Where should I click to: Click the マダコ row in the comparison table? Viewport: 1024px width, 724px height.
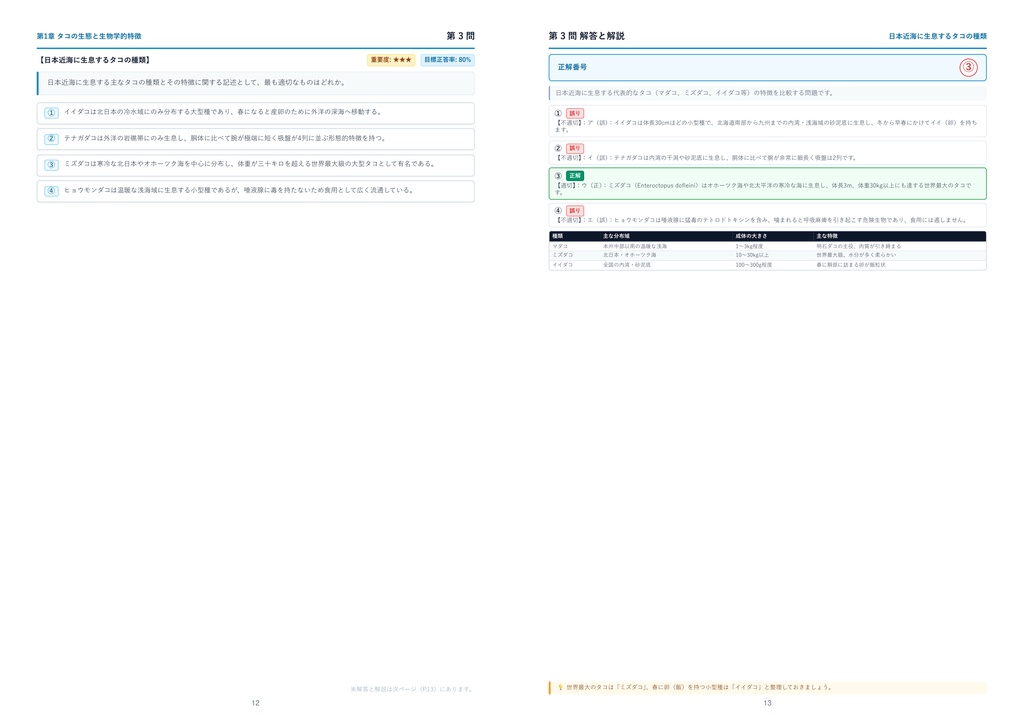(x=767, y=247)
